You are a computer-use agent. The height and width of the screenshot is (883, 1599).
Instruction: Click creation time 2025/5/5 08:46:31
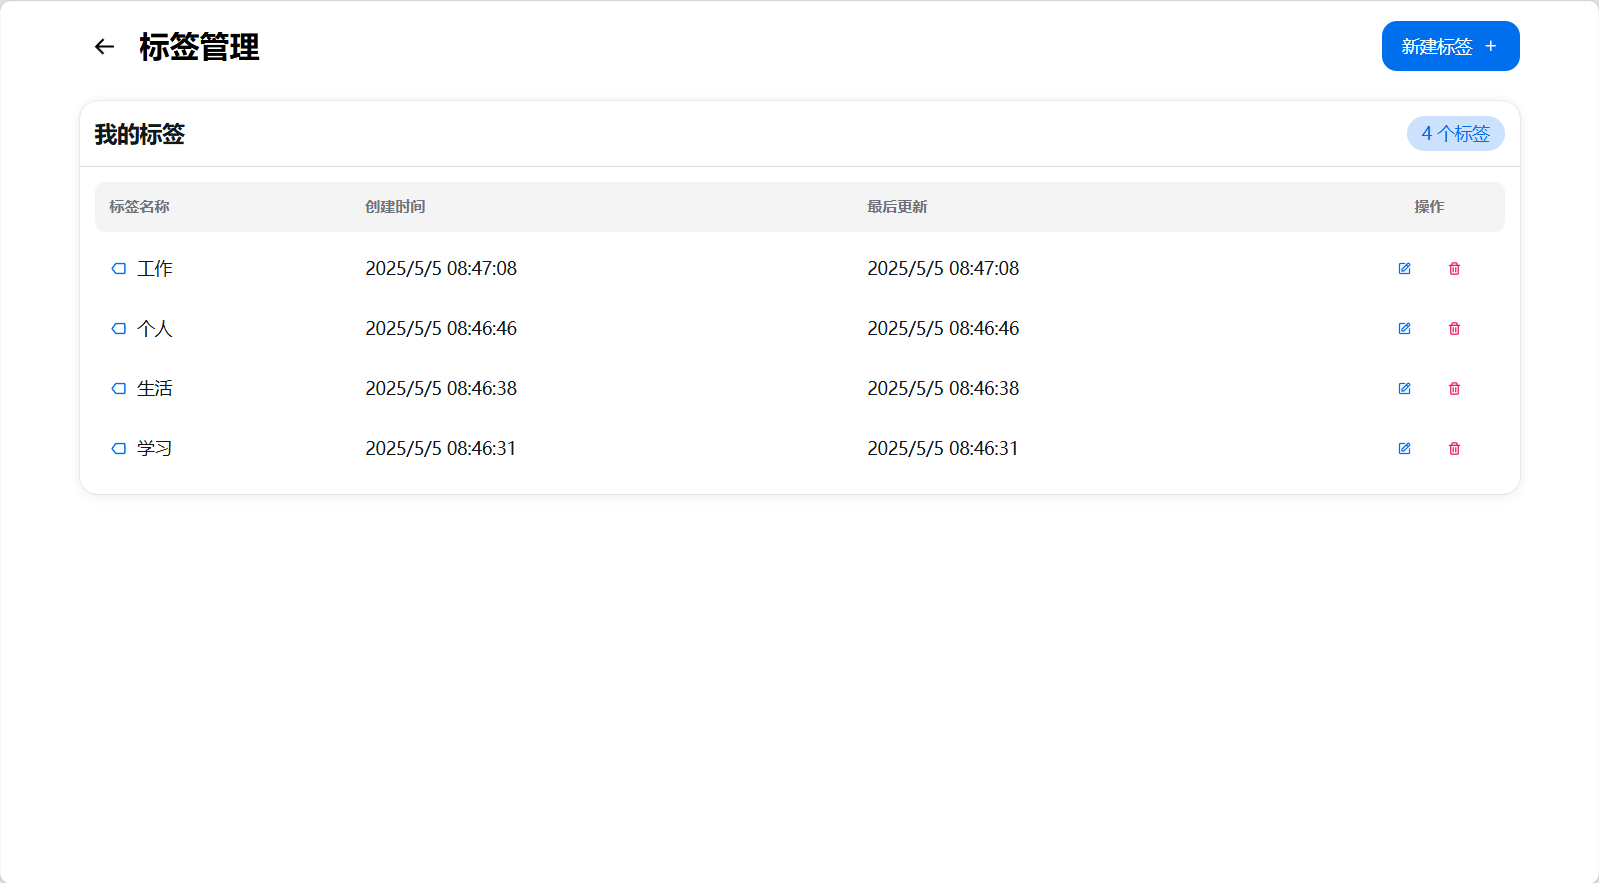point(441,448)
